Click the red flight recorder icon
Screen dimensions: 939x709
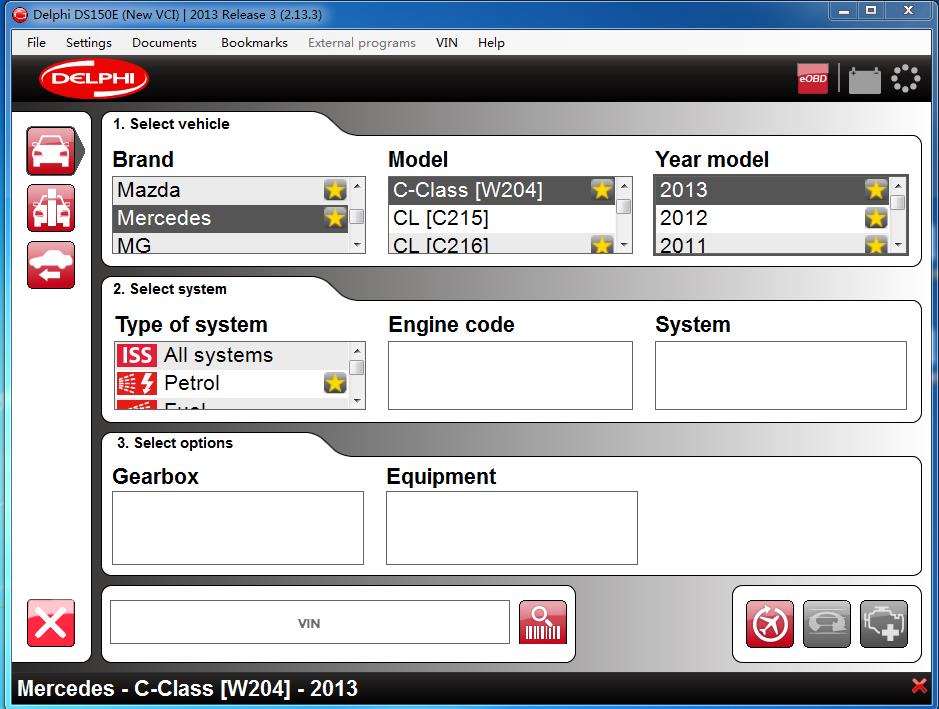(770, 624)
